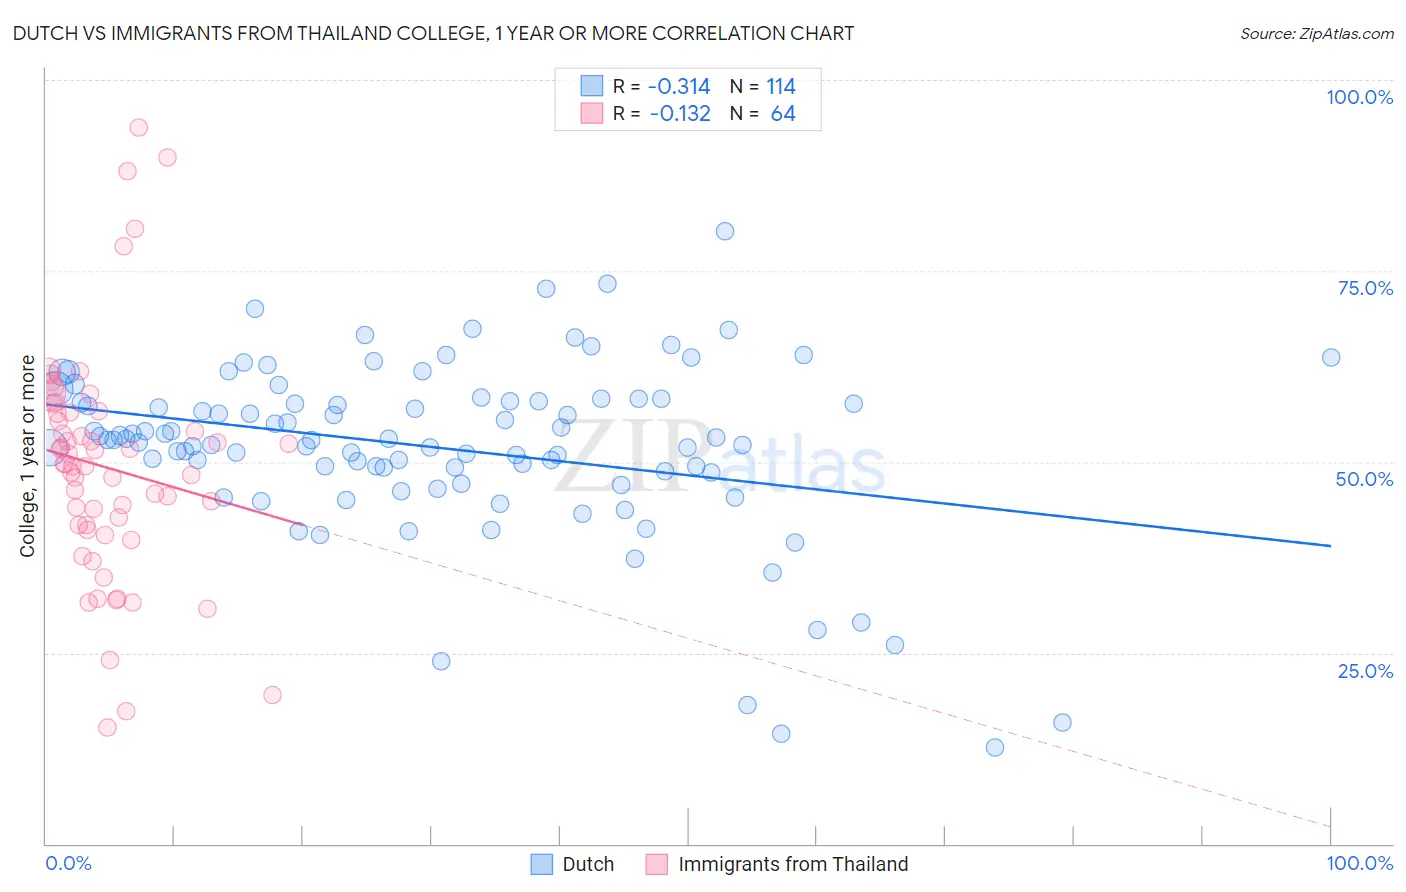Screen dimensions: 1406x892
Task: Select the Immigrants from Thailand legend label
Action: pos(793,864)
